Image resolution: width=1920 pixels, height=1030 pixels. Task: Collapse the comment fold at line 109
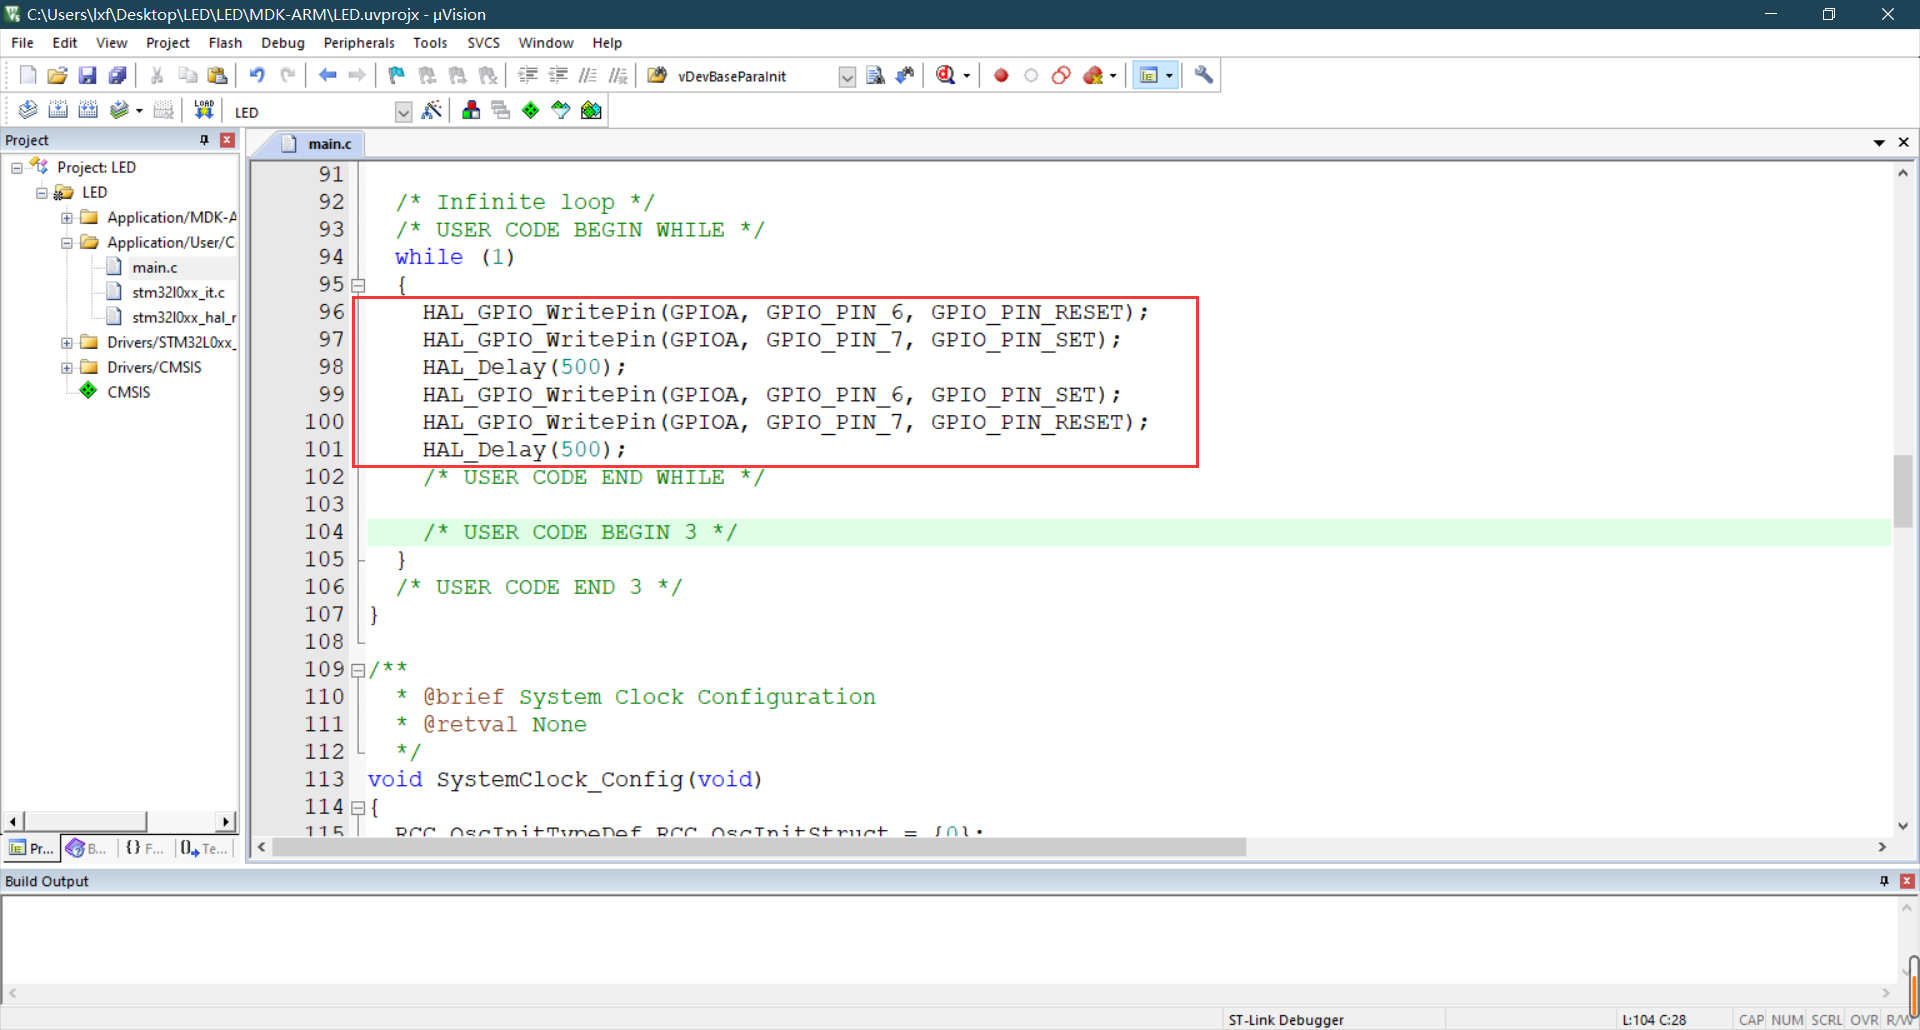[358, 670]
